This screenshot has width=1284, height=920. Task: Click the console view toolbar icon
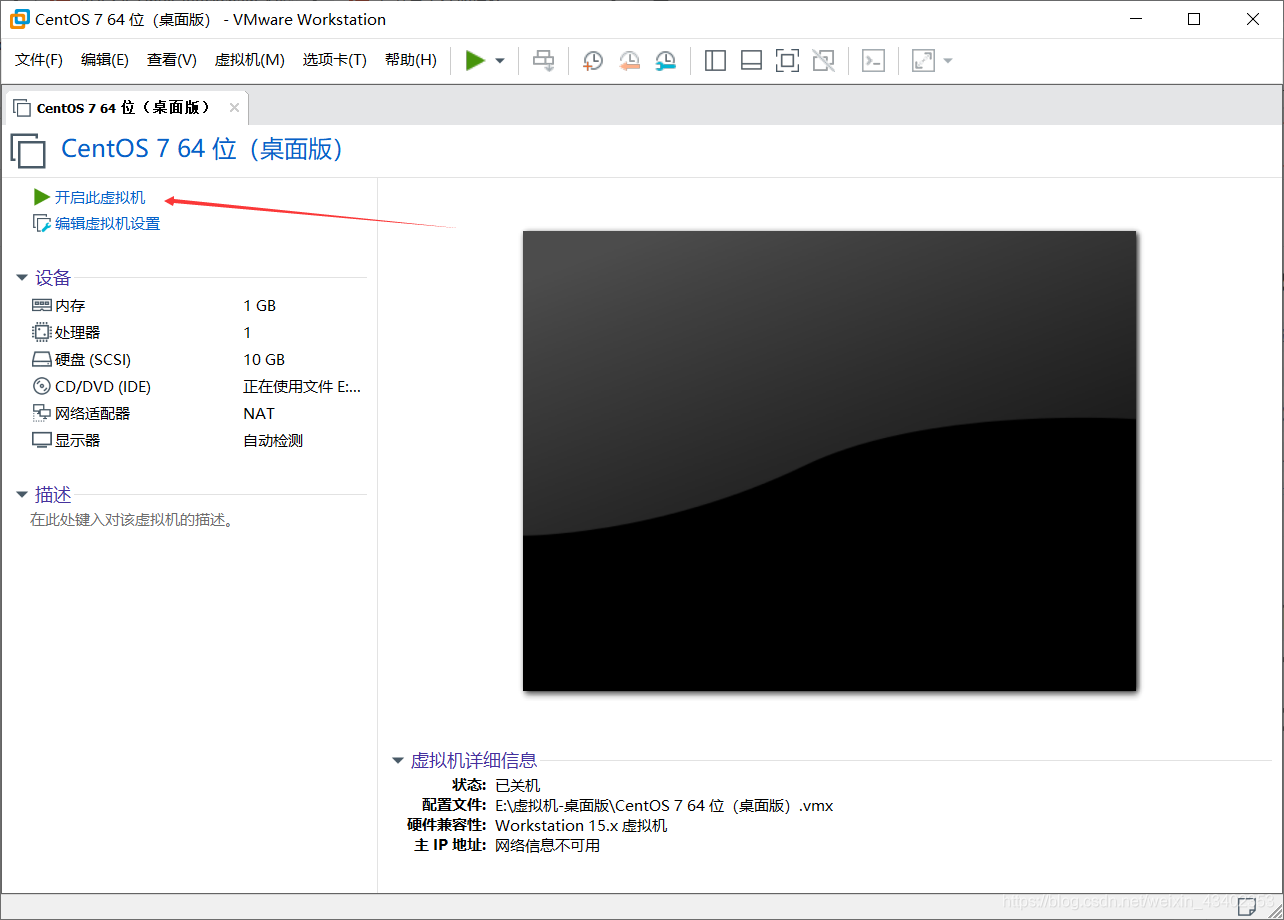tap(873, 61)
